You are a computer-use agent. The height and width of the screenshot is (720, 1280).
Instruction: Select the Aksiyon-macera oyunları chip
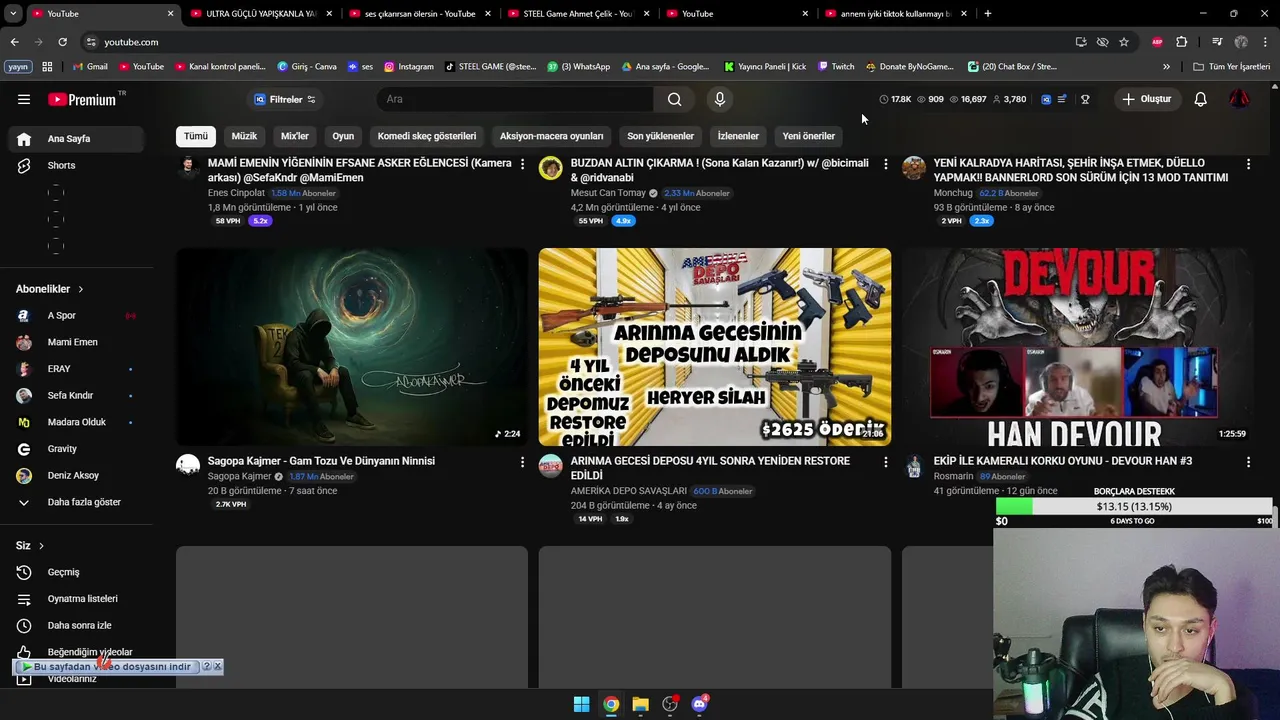point(551,136)
